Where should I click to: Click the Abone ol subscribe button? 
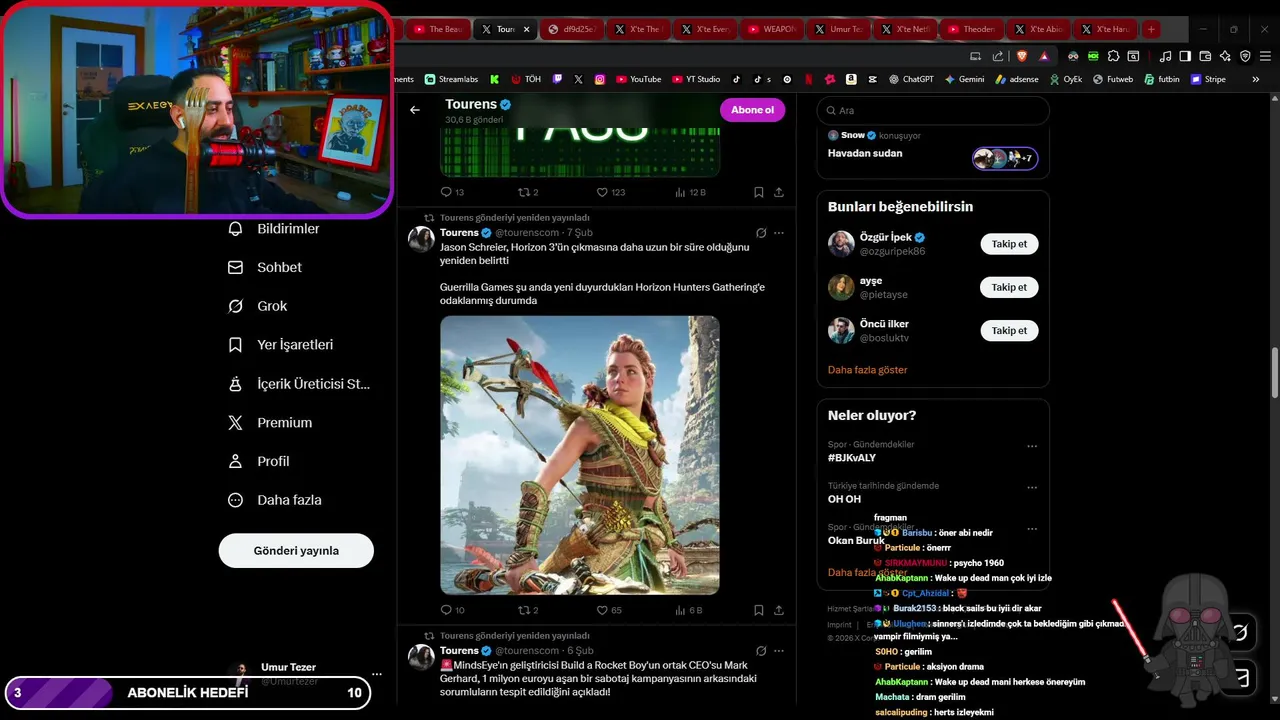[752, 110]
